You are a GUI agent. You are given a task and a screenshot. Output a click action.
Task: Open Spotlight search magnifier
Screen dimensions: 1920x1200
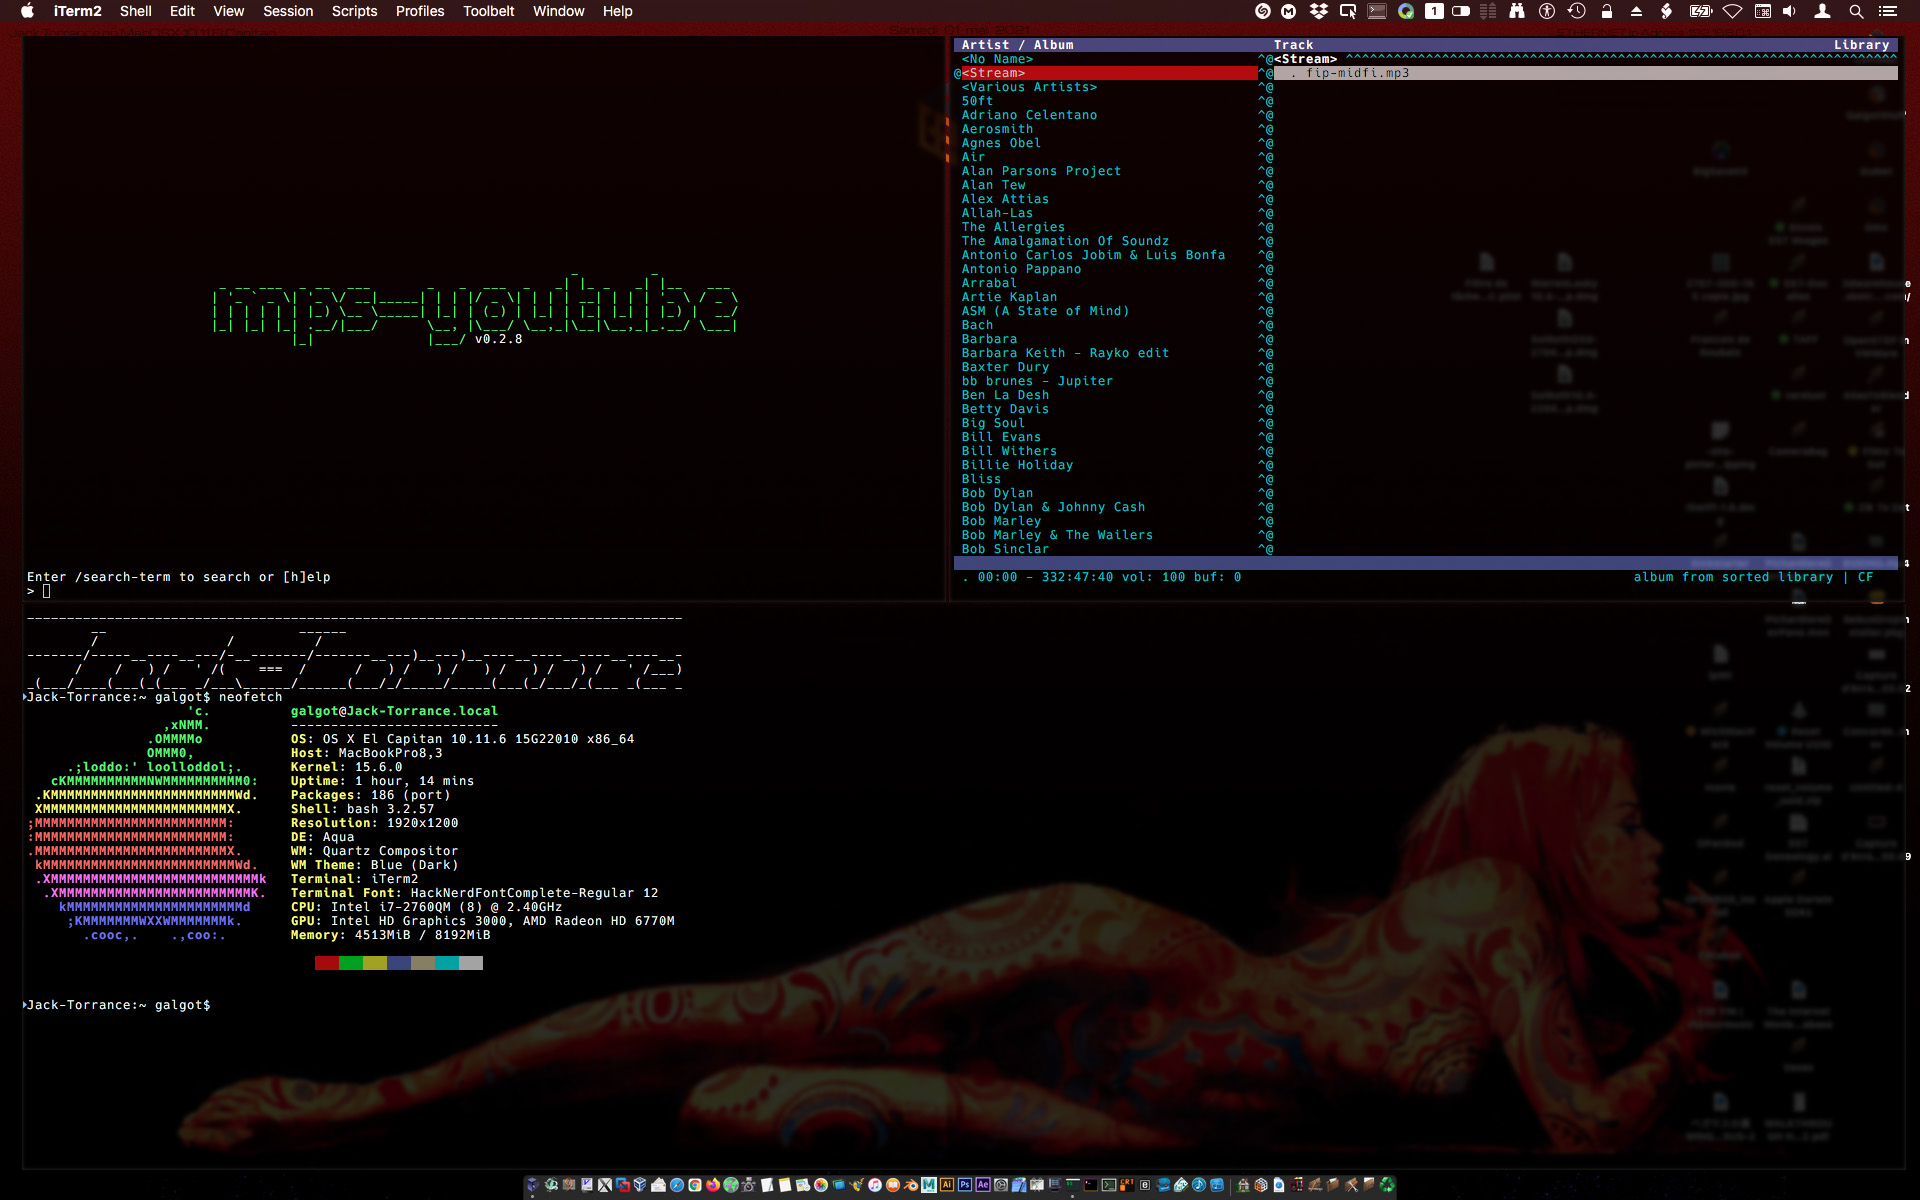click(x=1855, y=11)
